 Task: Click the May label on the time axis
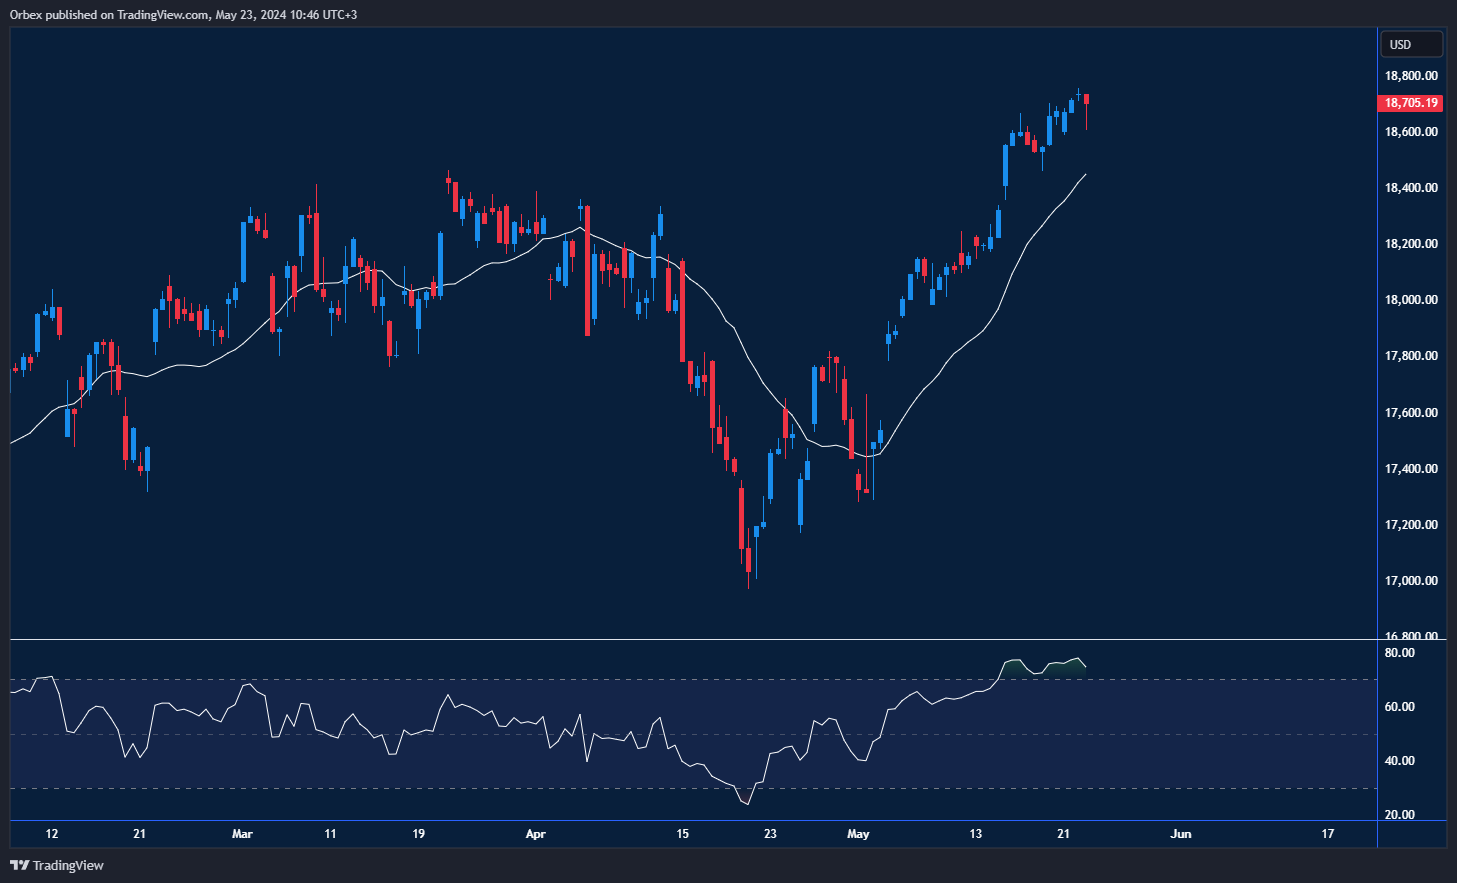coord(858,834)
